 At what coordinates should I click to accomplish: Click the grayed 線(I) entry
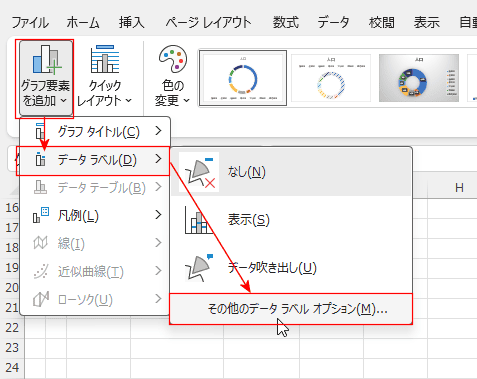(x=95, y=244)
